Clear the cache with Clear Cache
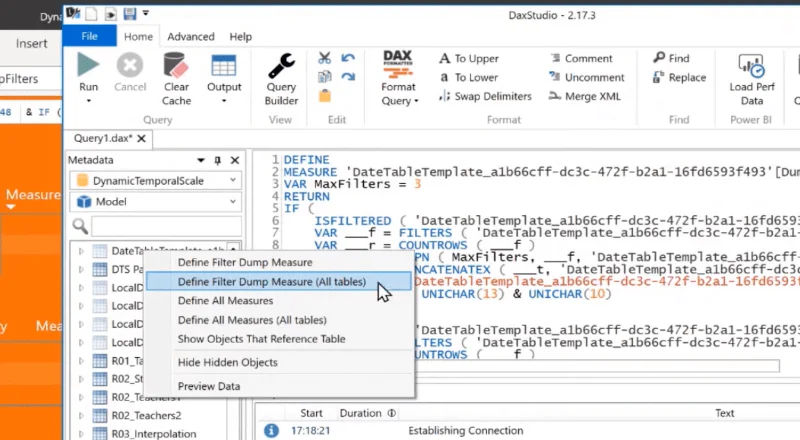 coord(176,79)
